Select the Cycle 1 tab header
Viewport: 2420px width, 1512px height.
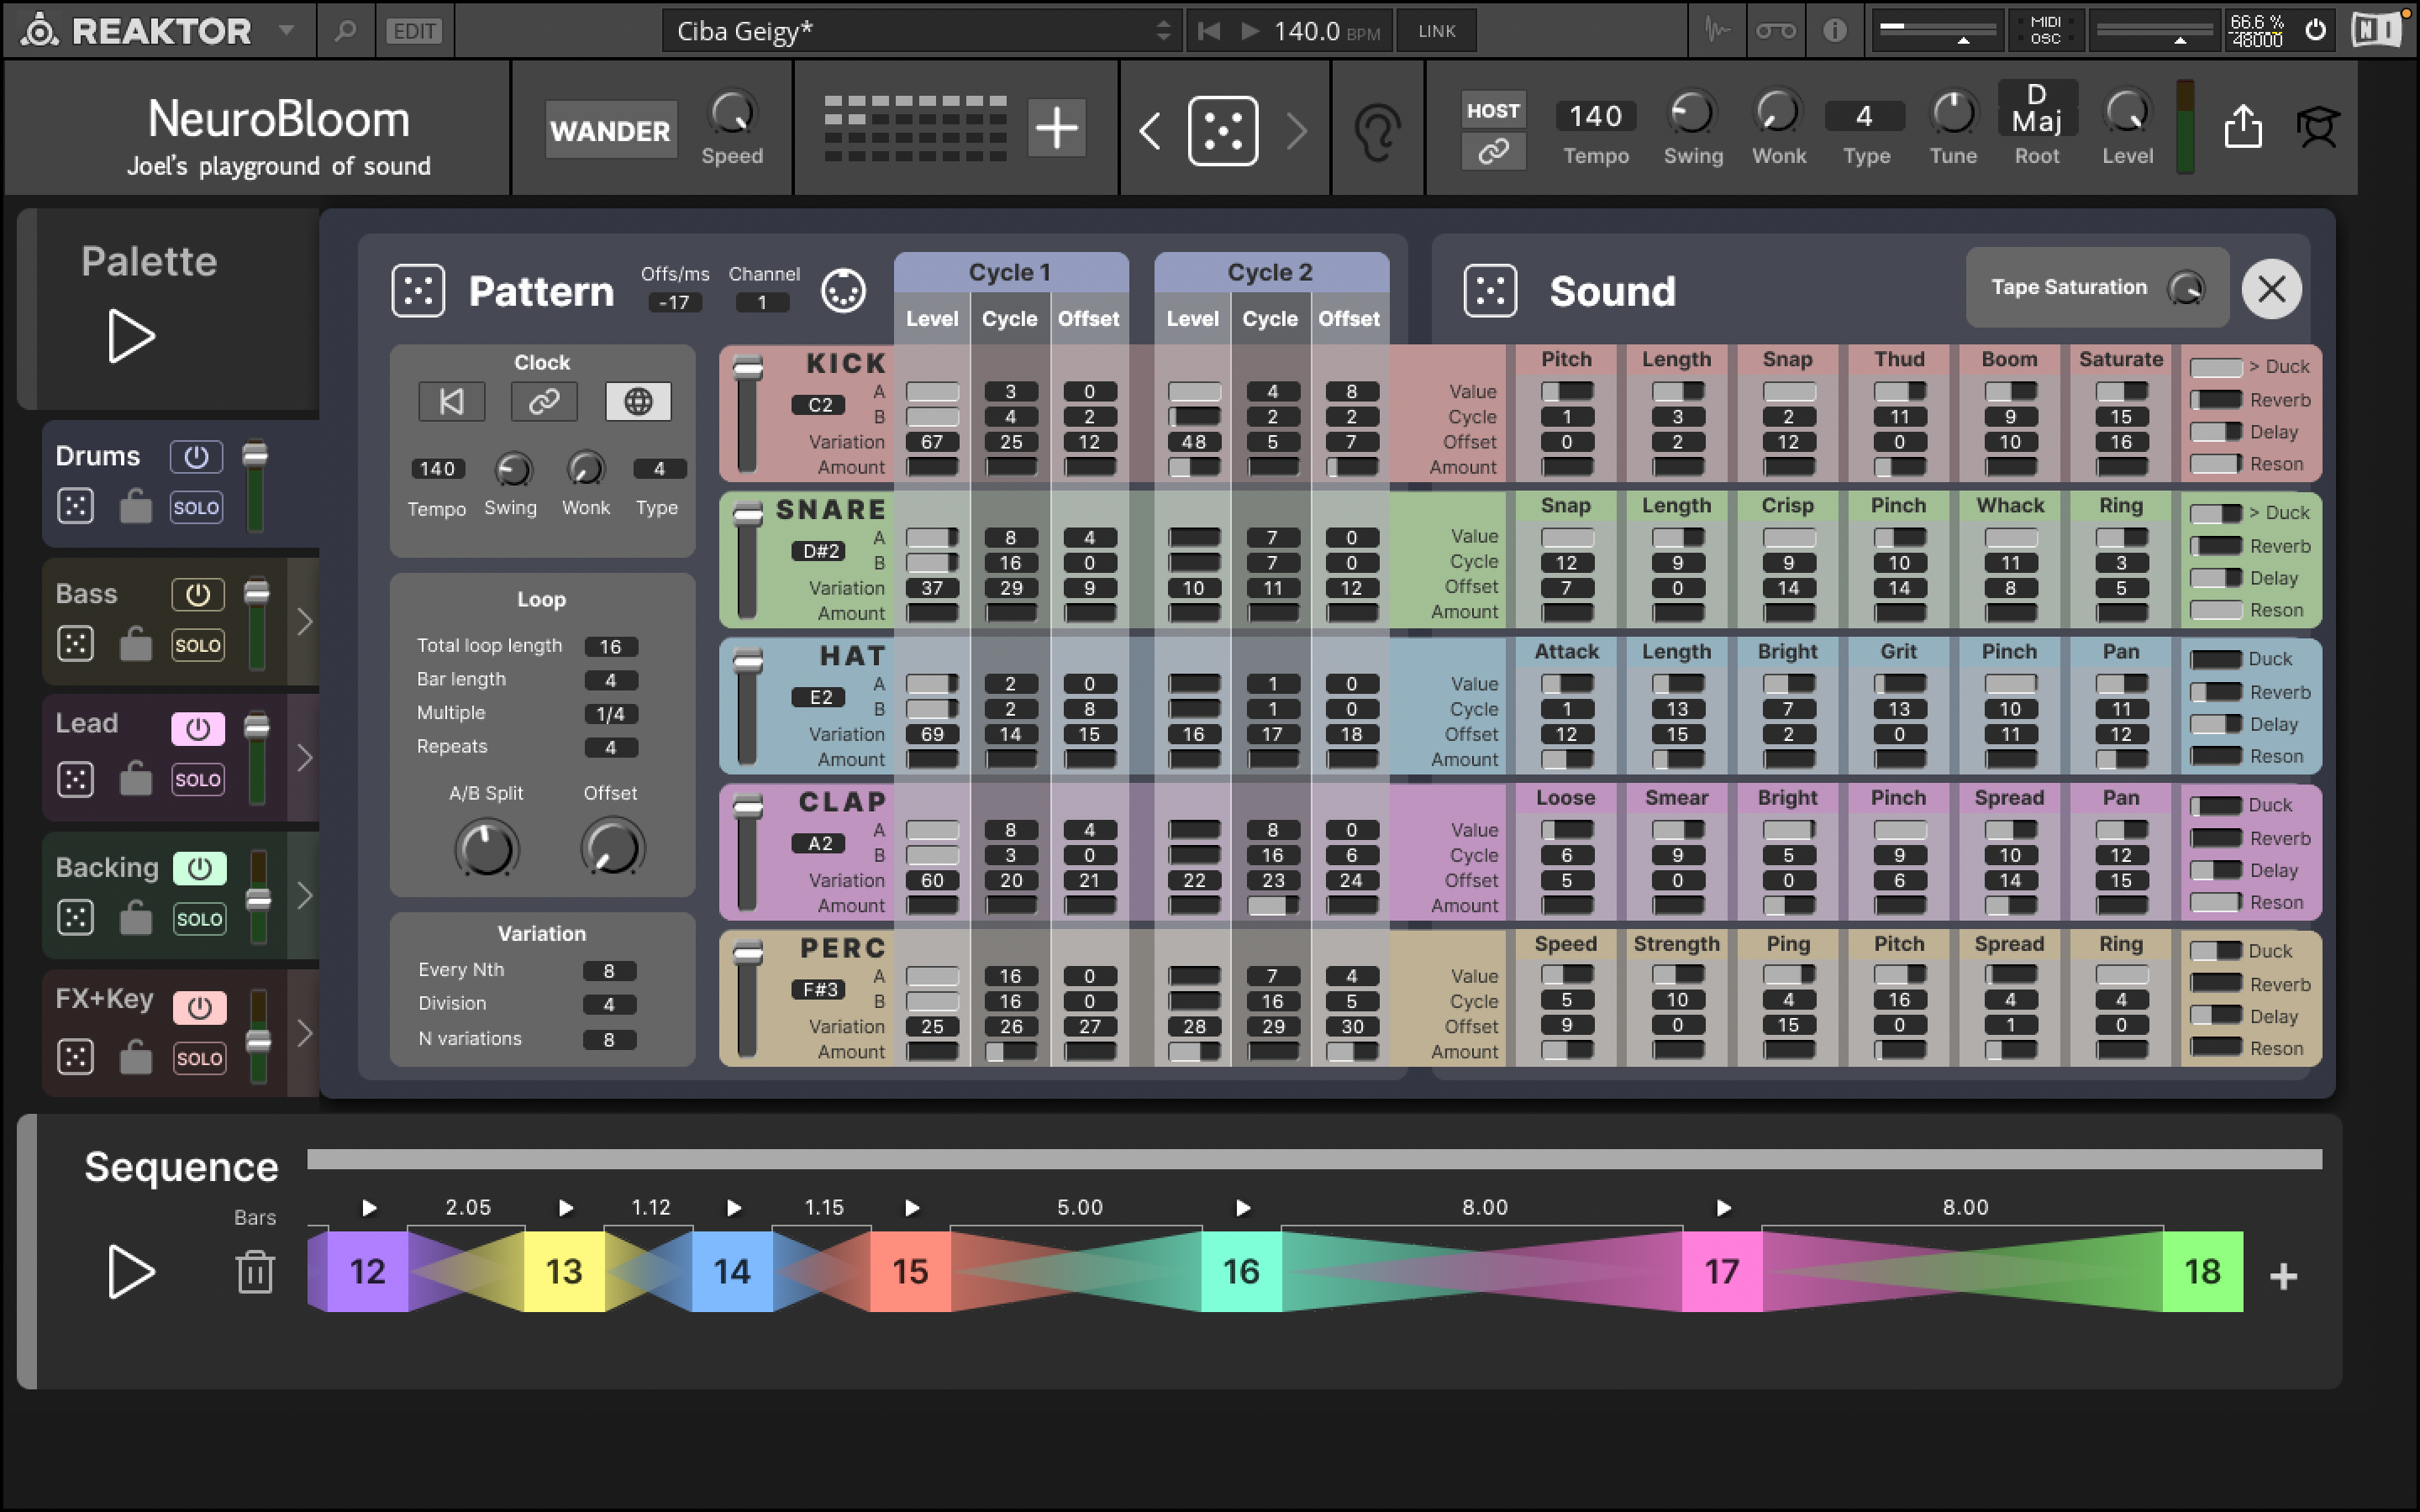coord(1010,272)
